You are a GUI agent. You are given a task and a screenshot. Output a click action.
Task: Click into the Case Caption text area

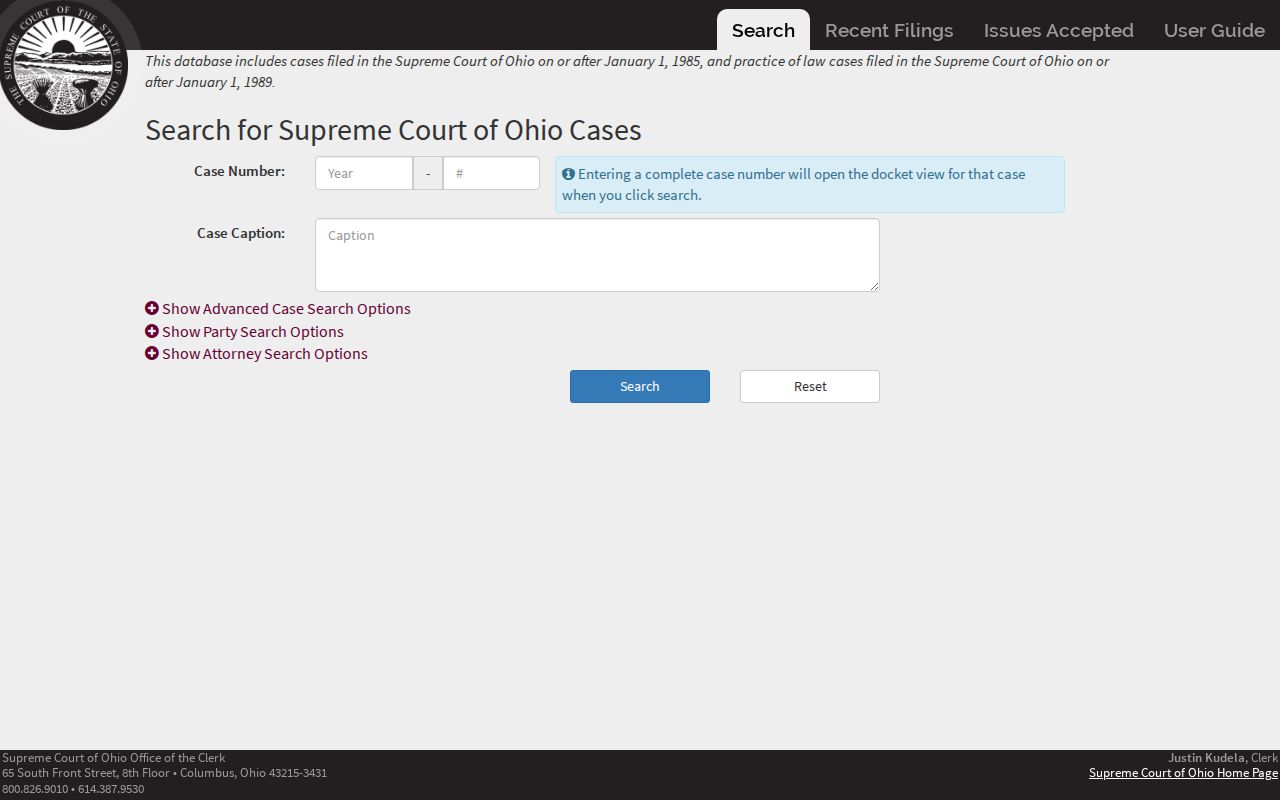[597, 255]
